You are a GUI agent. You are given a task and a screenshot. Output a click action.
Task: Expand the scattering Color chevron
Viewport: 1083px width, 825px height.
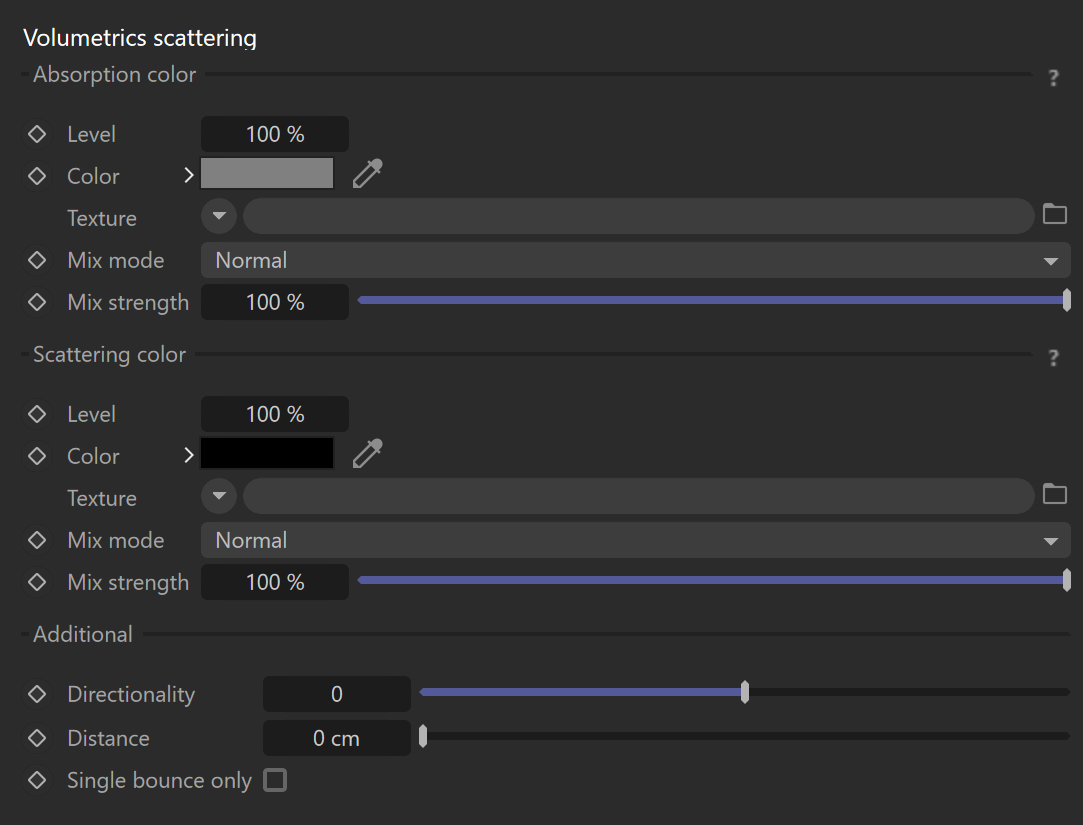[189, 455]
